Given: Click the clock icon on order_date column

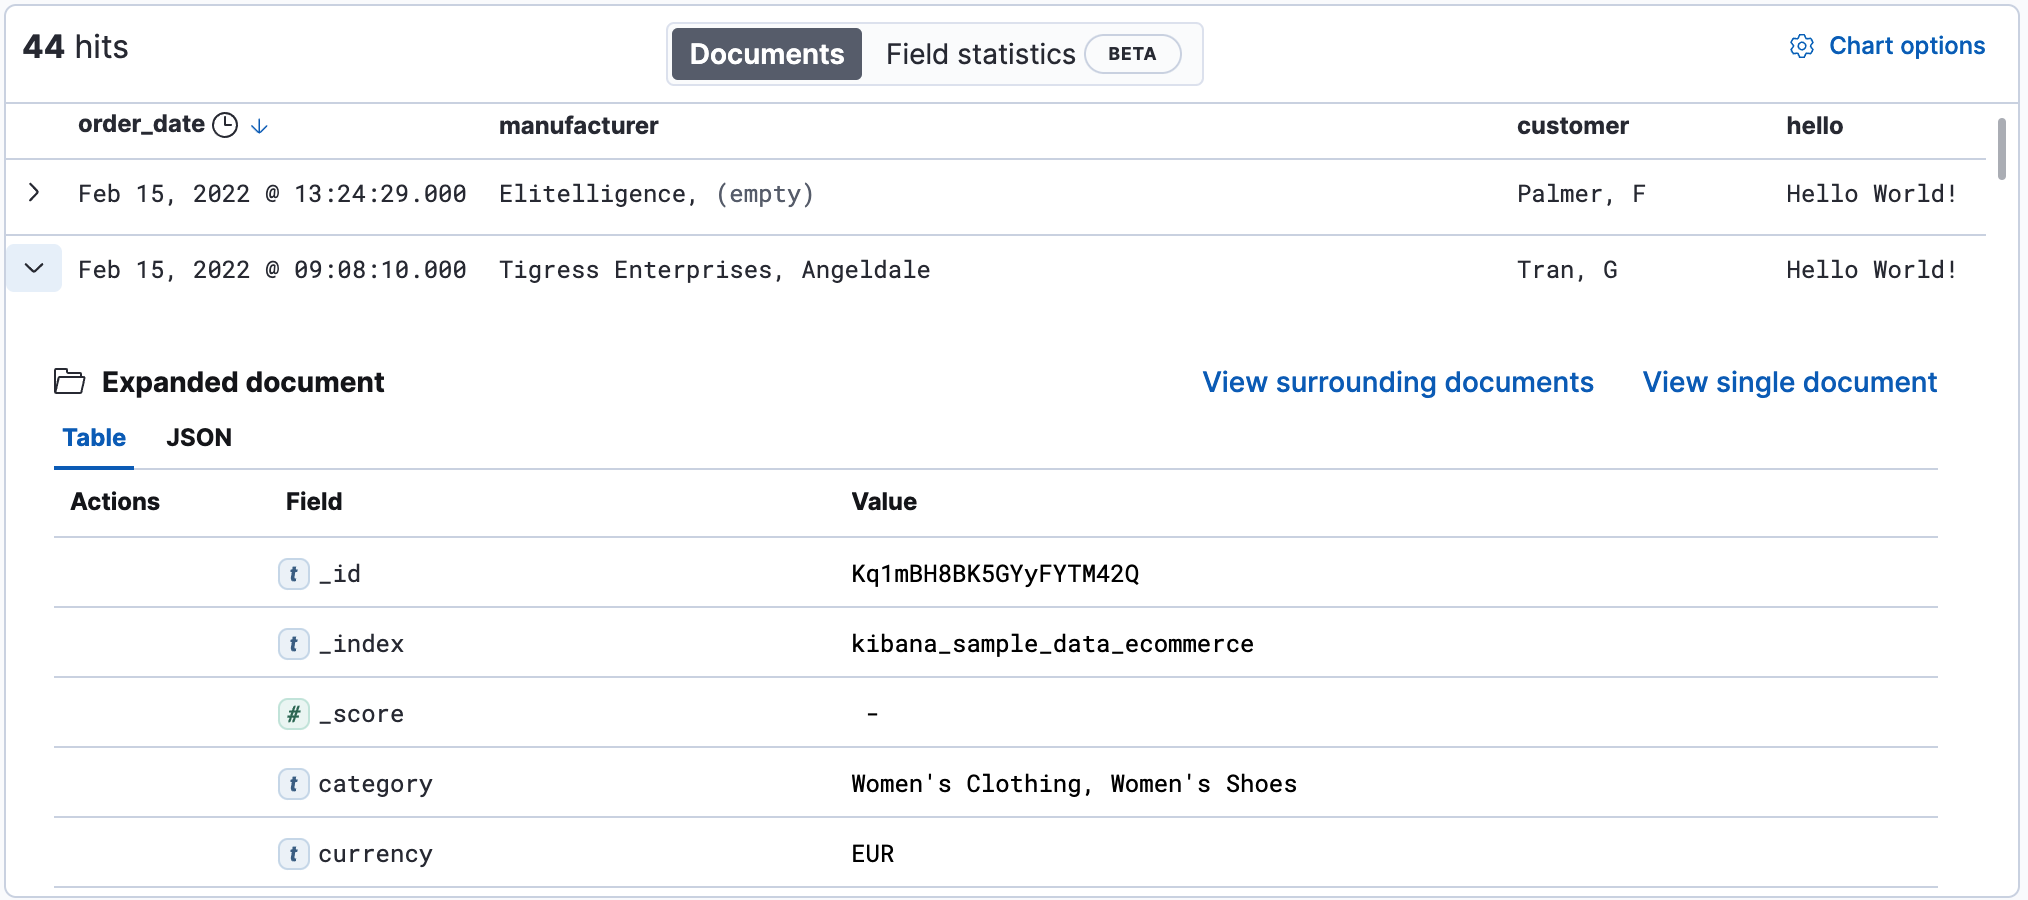Looking at the screenshot, I should click(x=225, y=125).
